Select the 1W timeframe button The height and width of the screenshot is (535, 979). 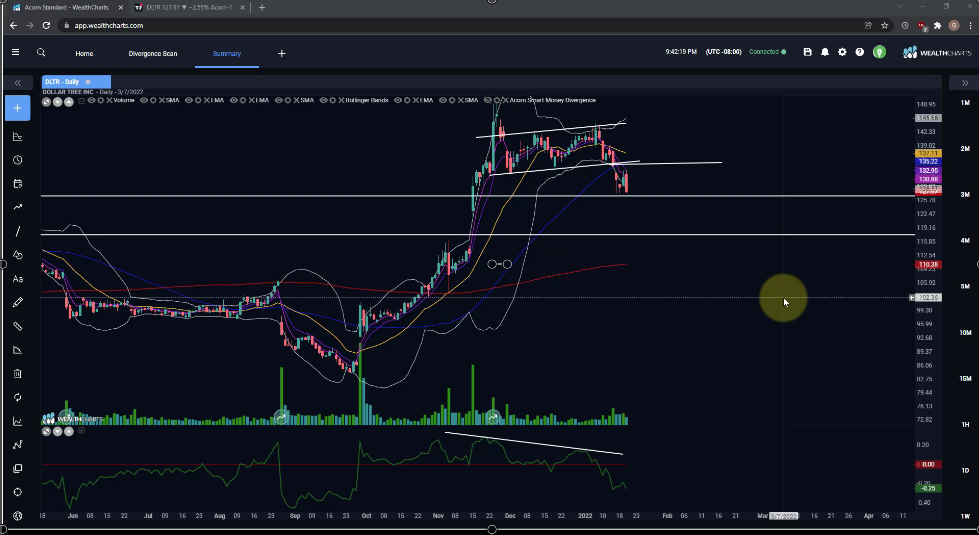point(965,516)
